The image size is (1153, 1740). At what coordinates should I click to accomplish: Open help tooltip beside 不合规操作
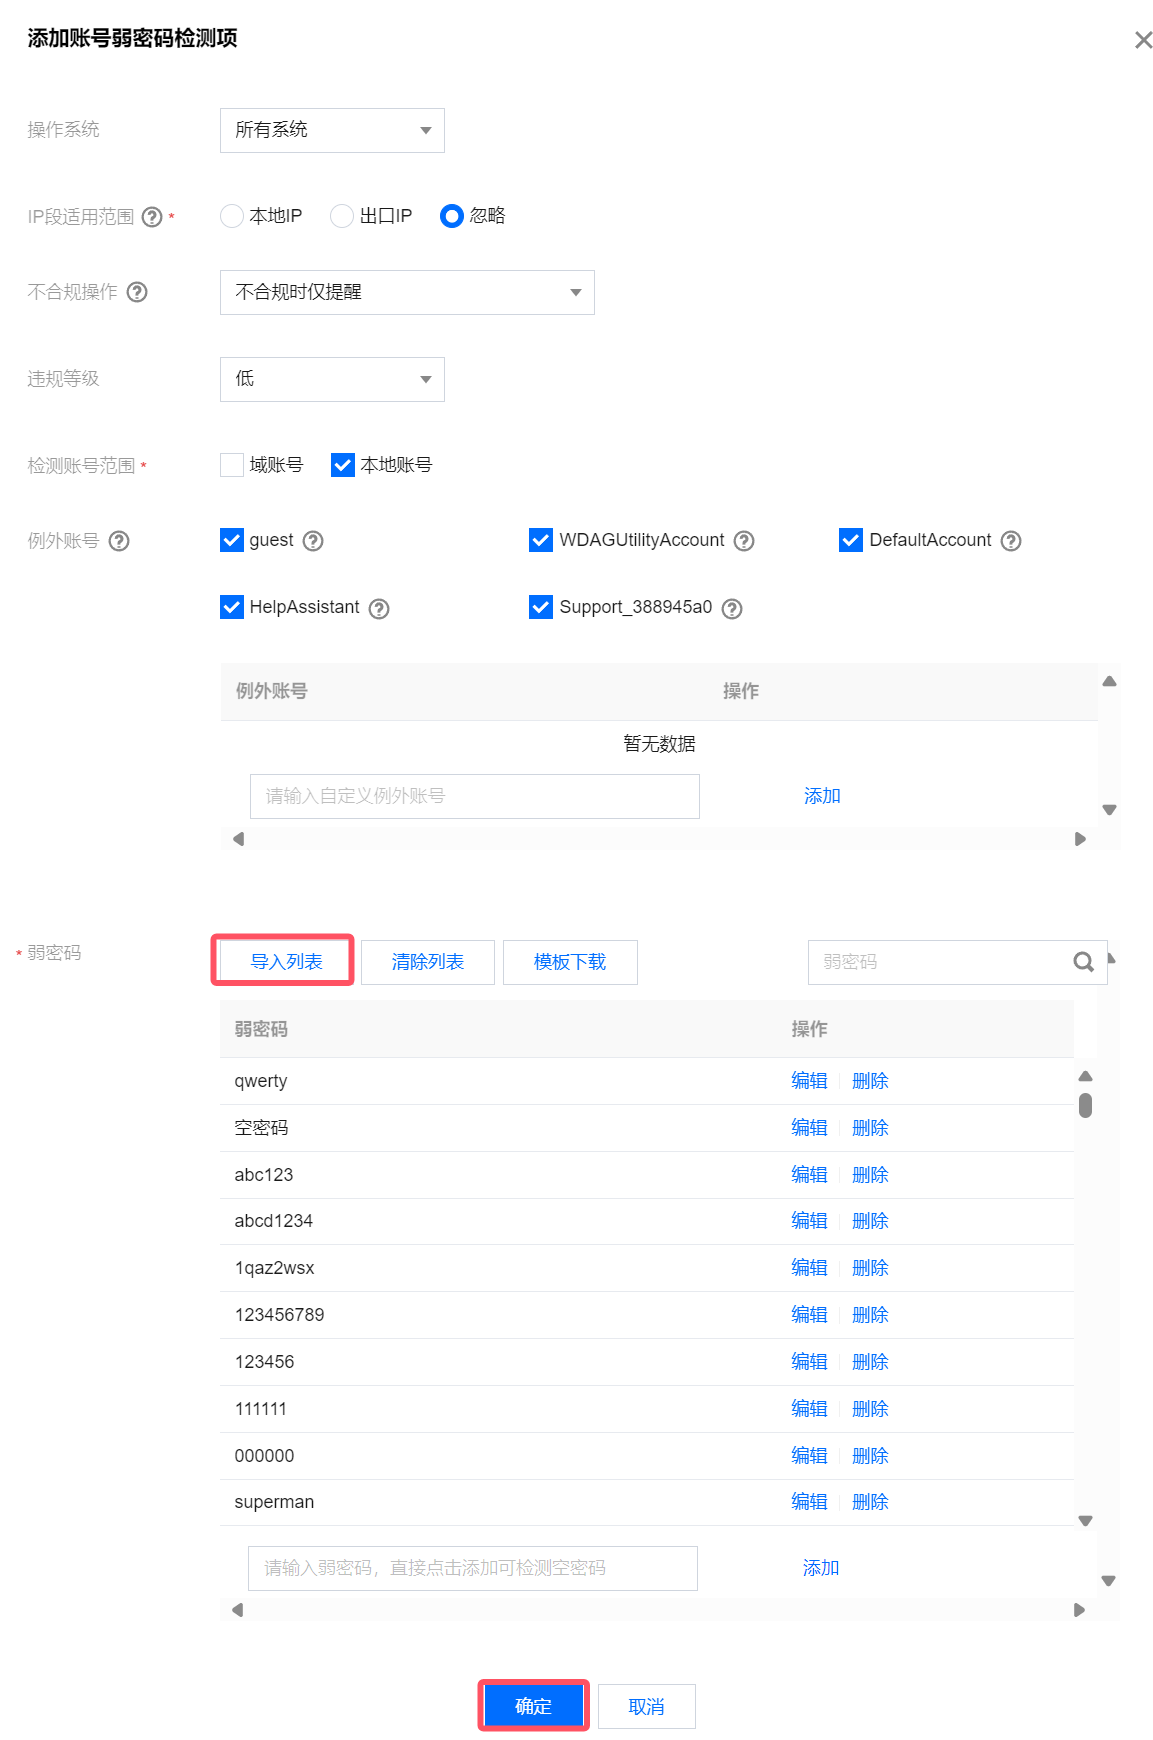137,292
